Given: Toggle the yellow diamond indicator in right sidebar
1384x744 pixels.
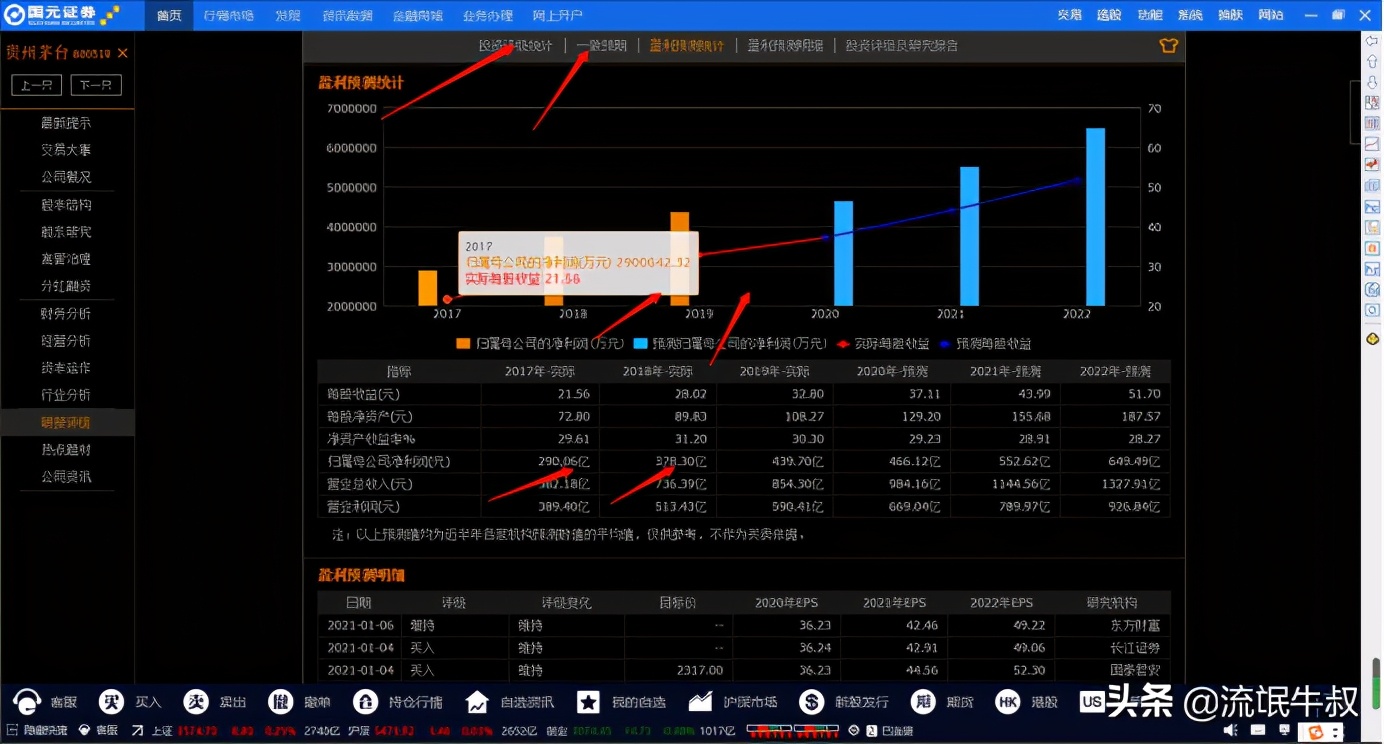Looking at the screenshot, I should [x=1372, y=338].
